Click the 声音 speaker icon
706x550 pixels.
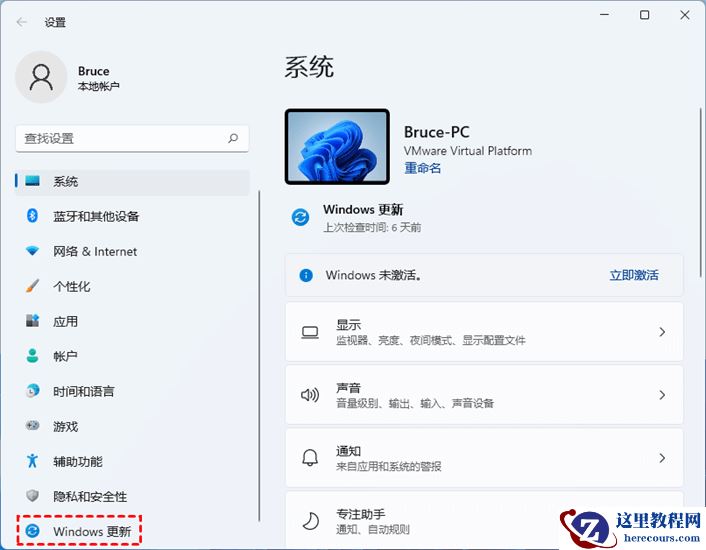310,395
